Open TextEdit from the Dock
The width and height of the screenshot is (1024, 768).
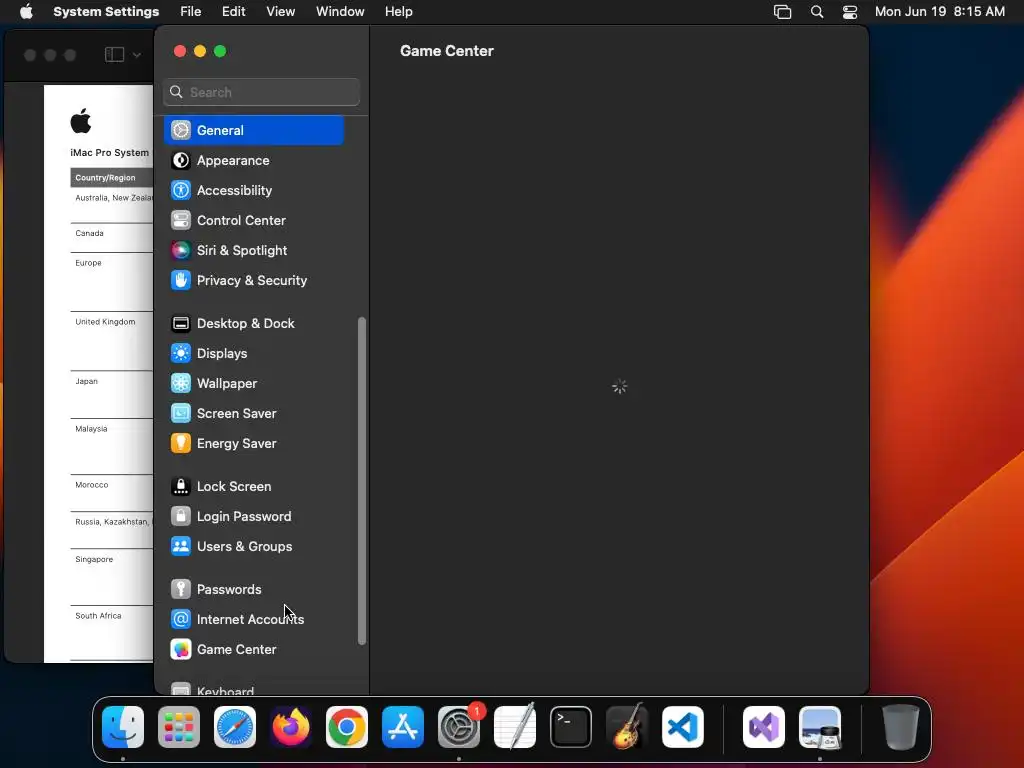tap(515, 727)
